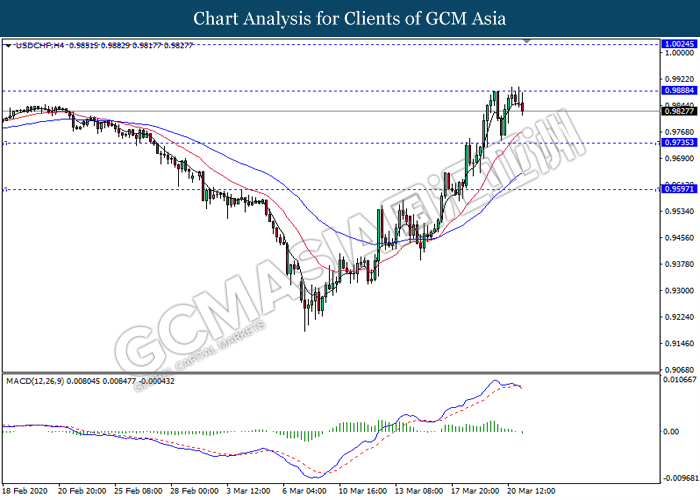Select the 0.97353 support level label
The height and width of the screenshot is (500, 700).
click(x=679, y=142)
